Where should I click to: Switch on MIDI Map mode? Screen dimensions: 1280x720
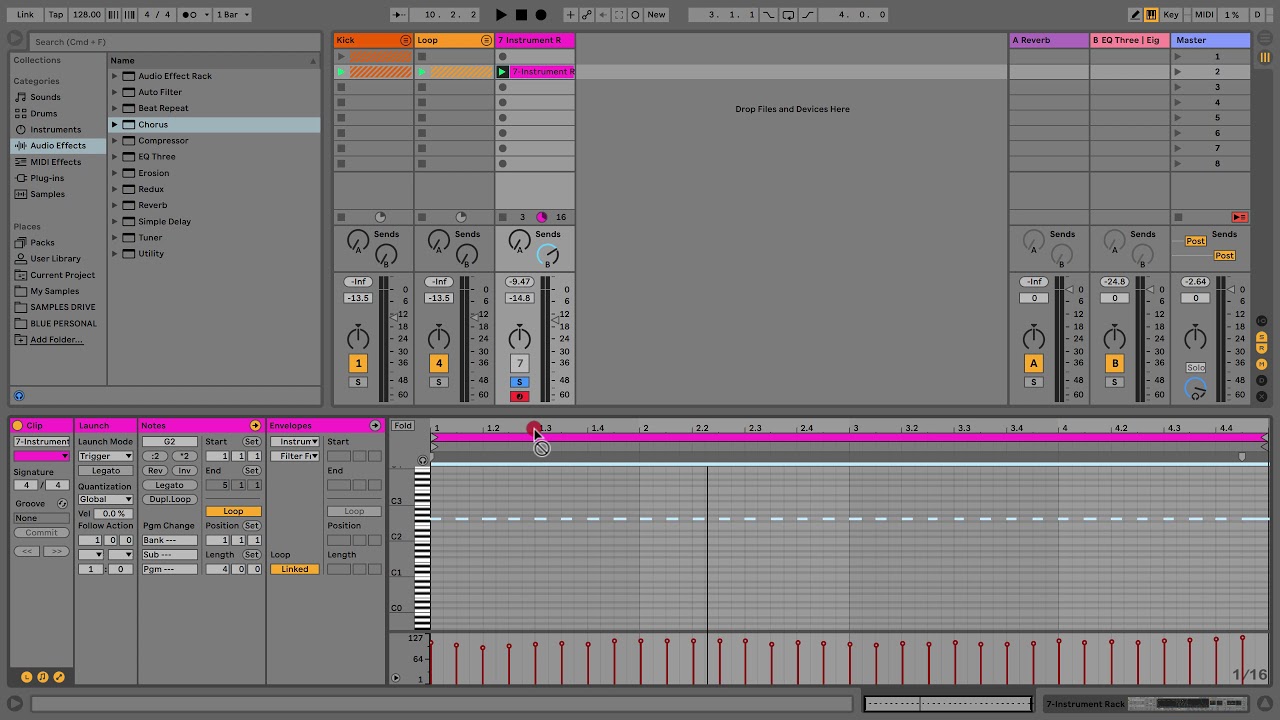pyautogui.click(x=1204, y=15)
